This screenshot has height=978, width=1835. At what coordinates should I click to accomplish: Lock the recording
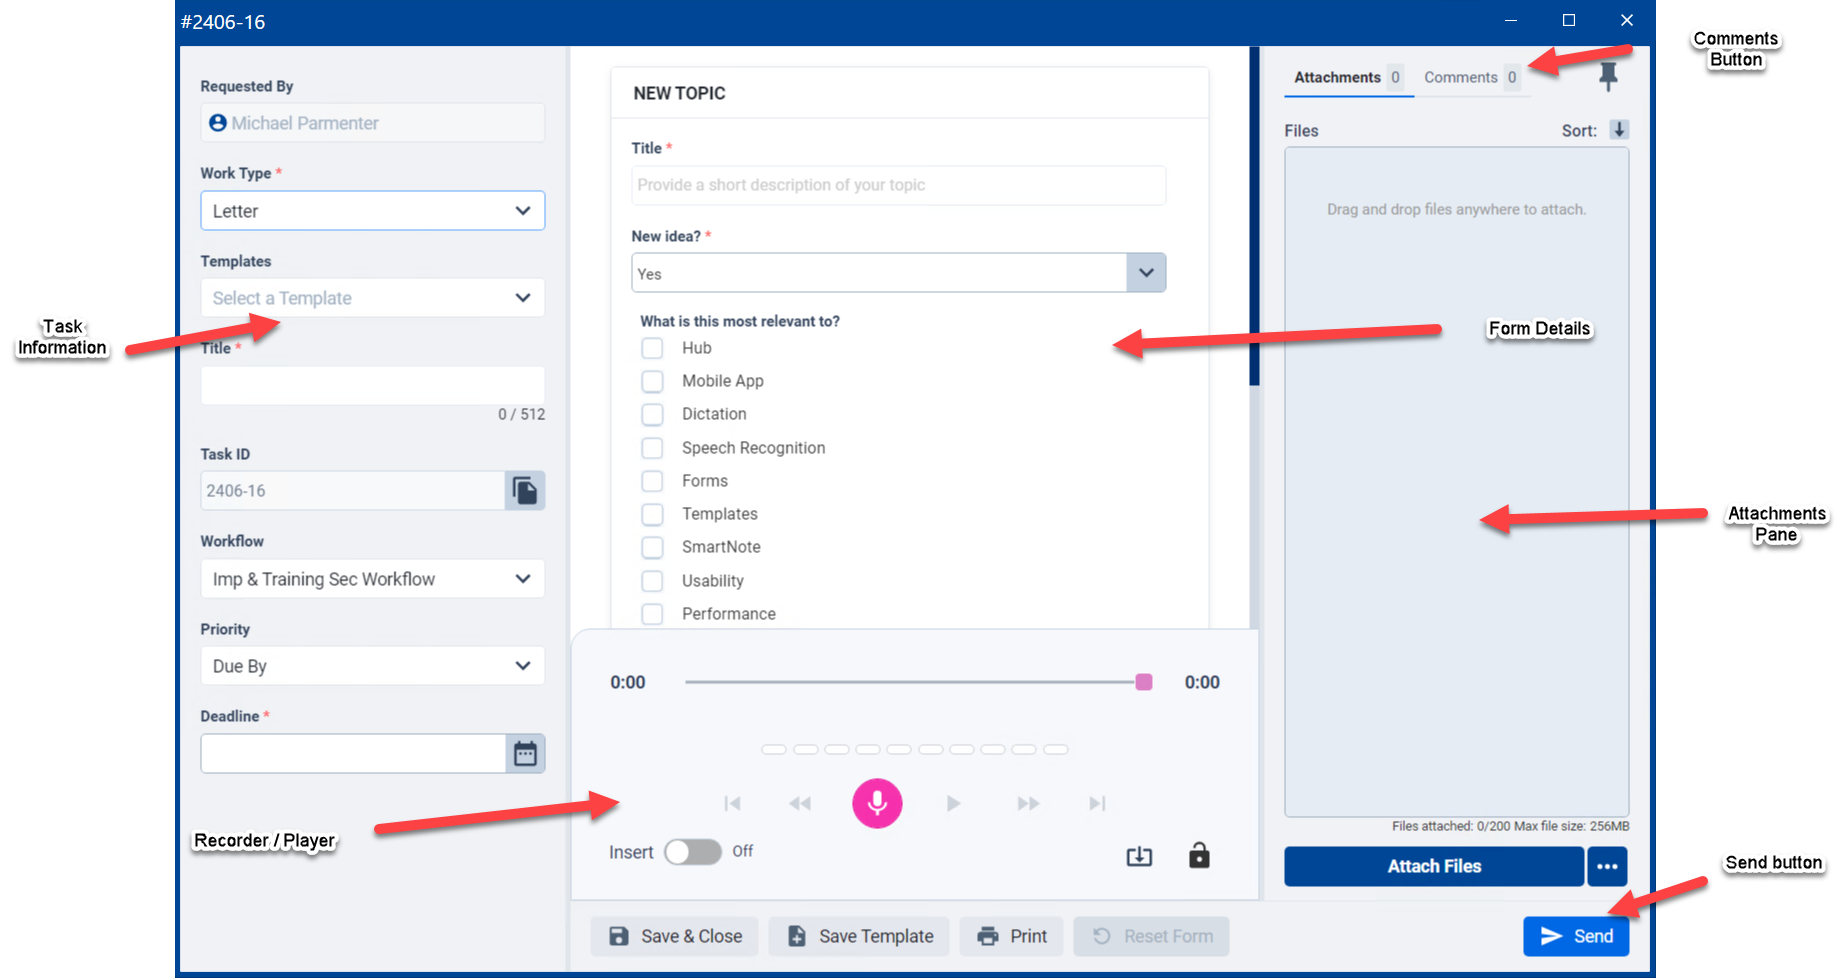pyautogui.click(x=1199, y=855)
